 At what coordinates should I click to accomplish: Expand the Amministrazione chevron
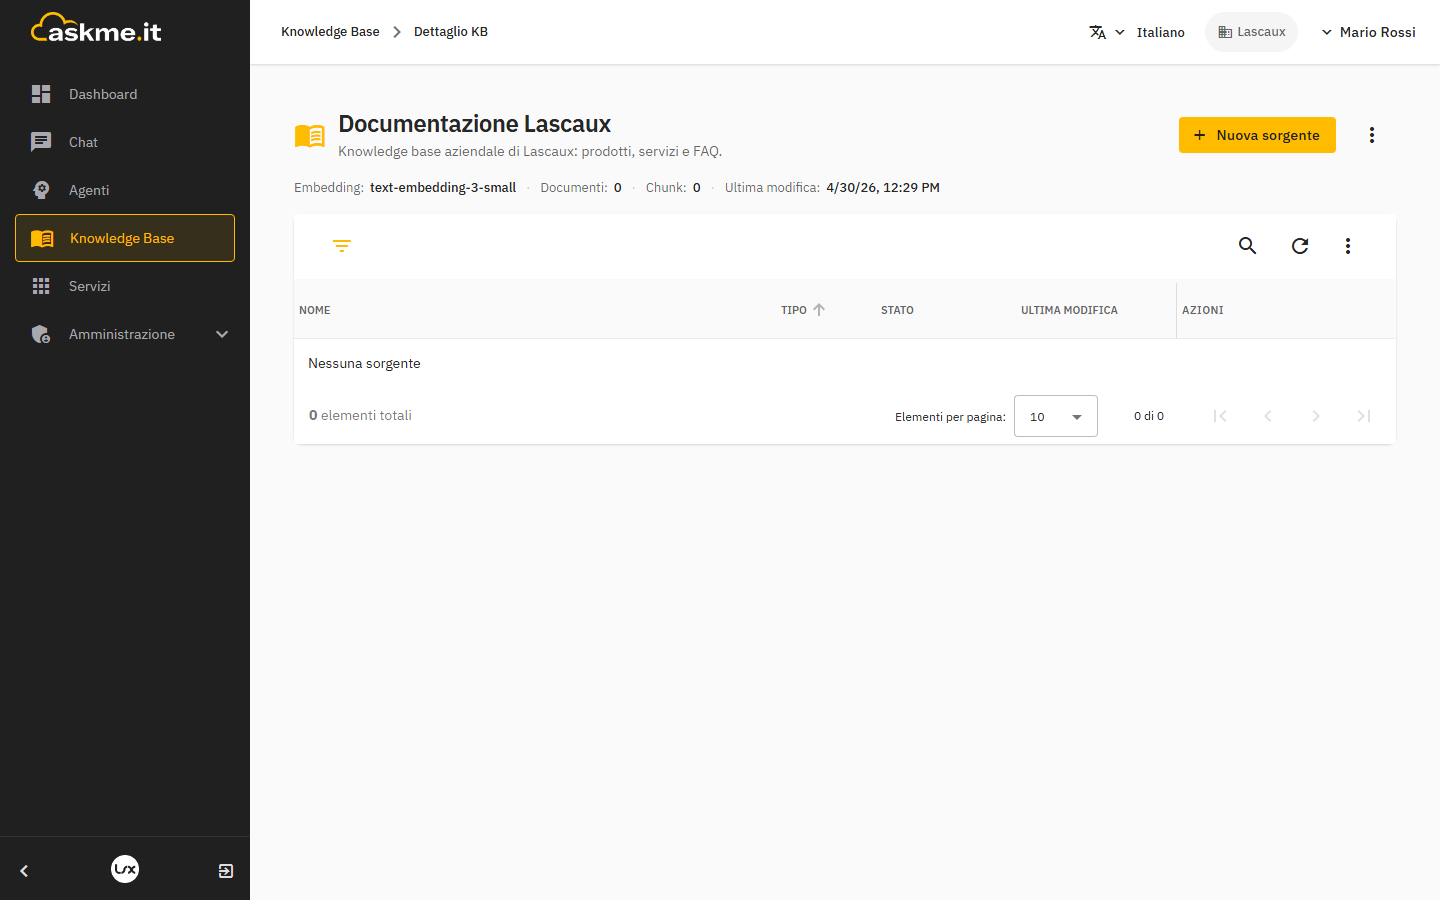click(222, 334)
